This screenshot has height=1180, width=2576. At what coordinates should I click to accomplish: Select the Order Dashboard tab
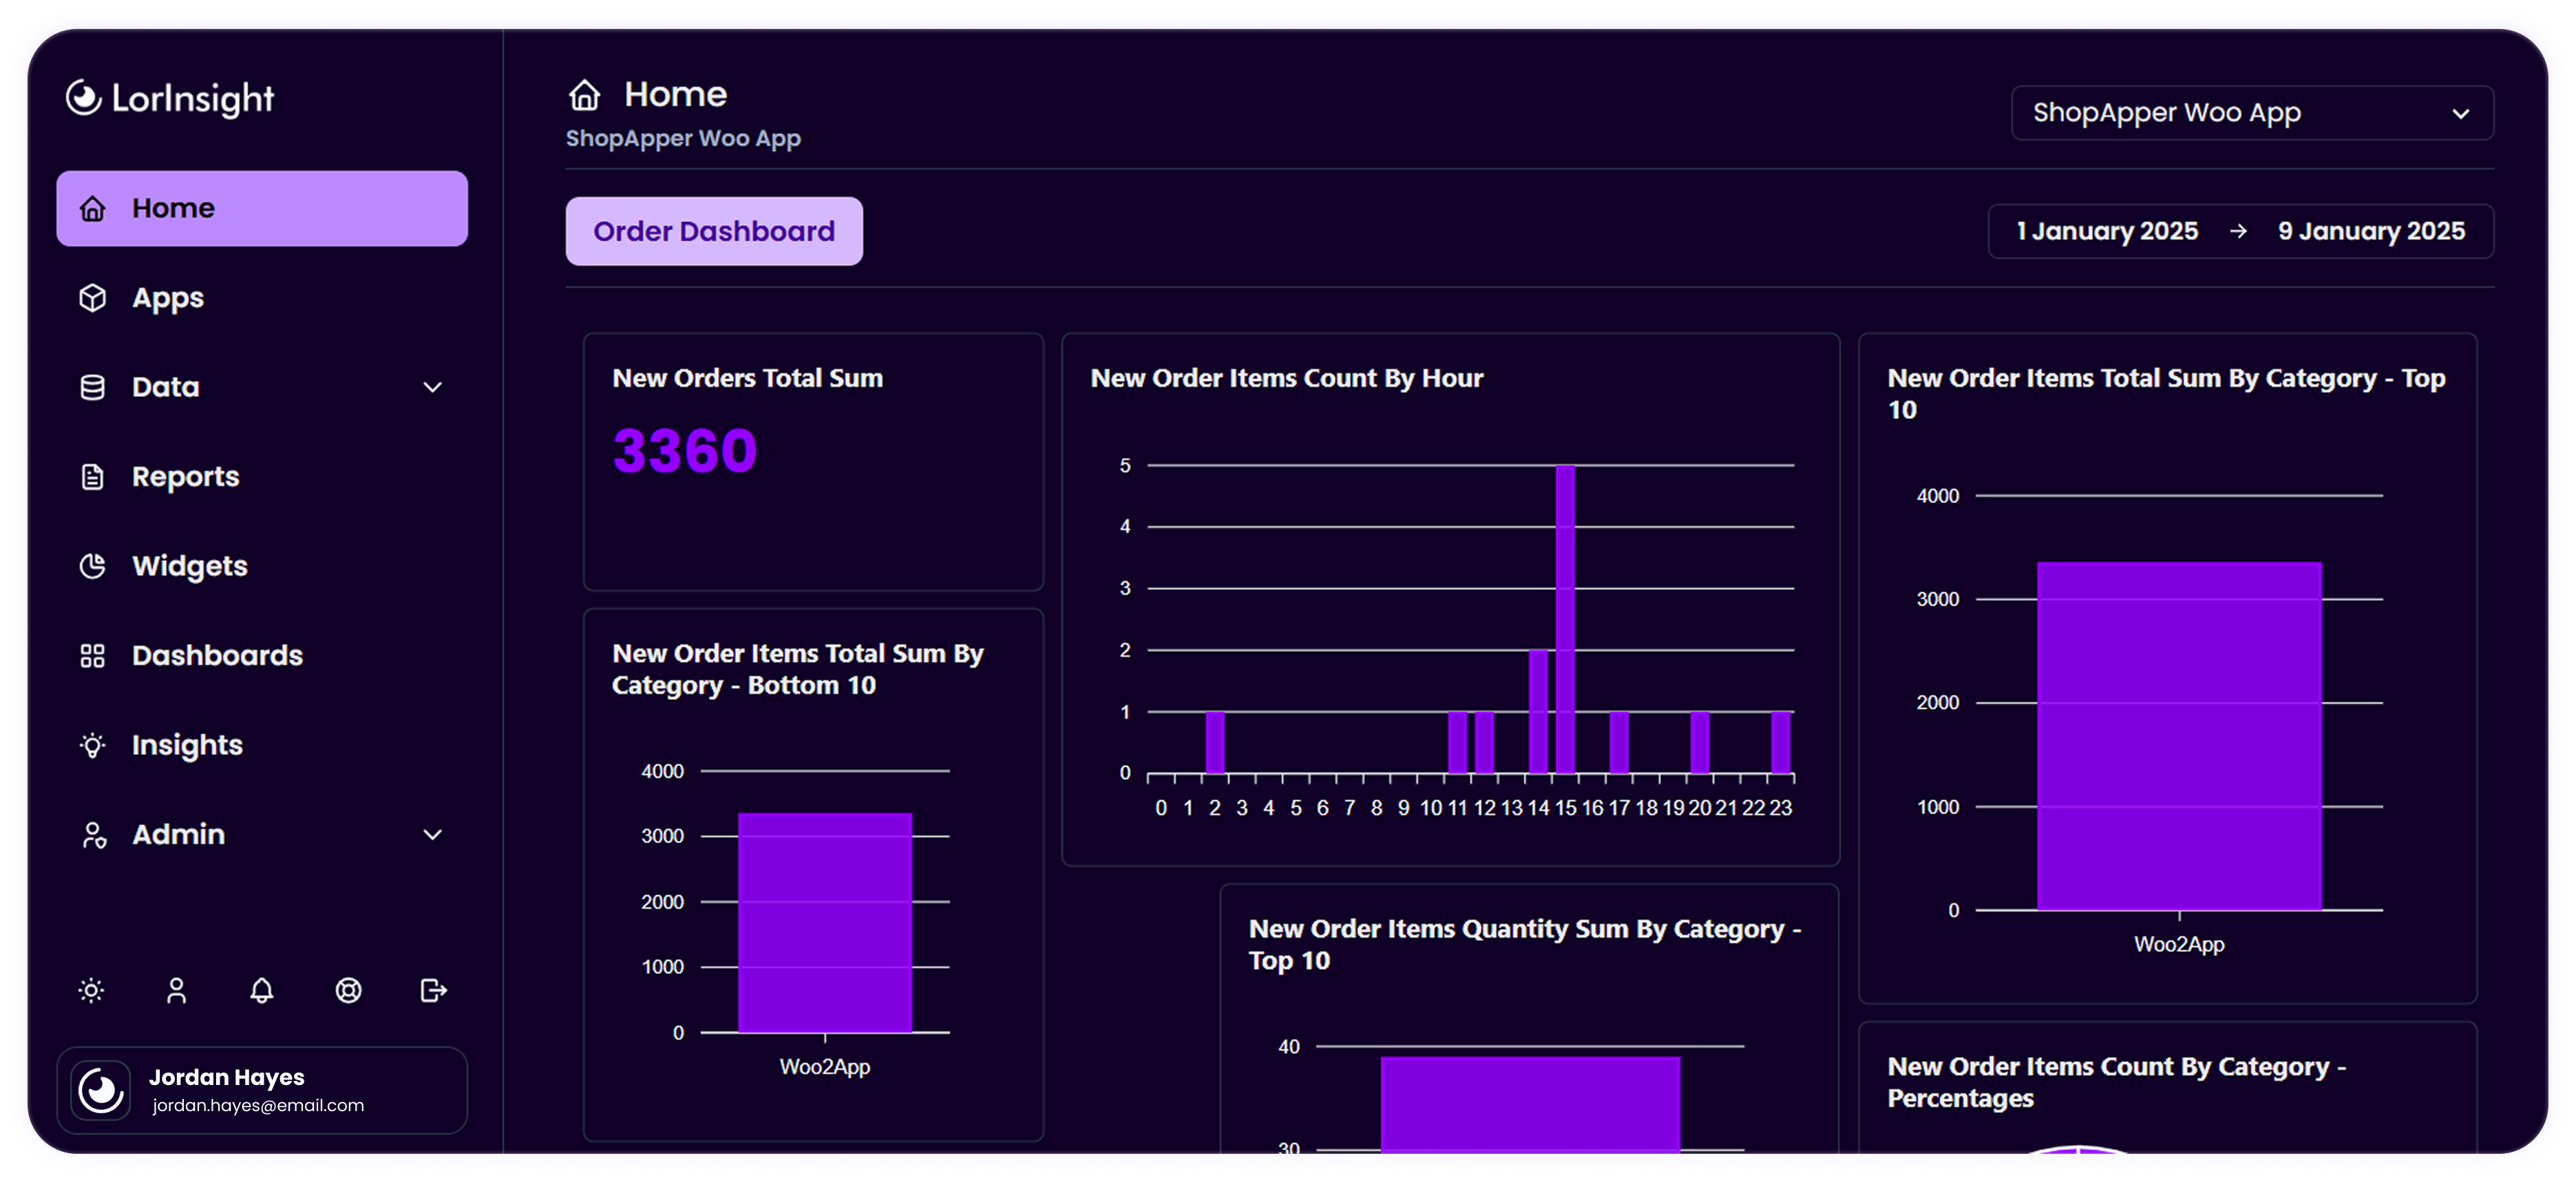(714, 231)
